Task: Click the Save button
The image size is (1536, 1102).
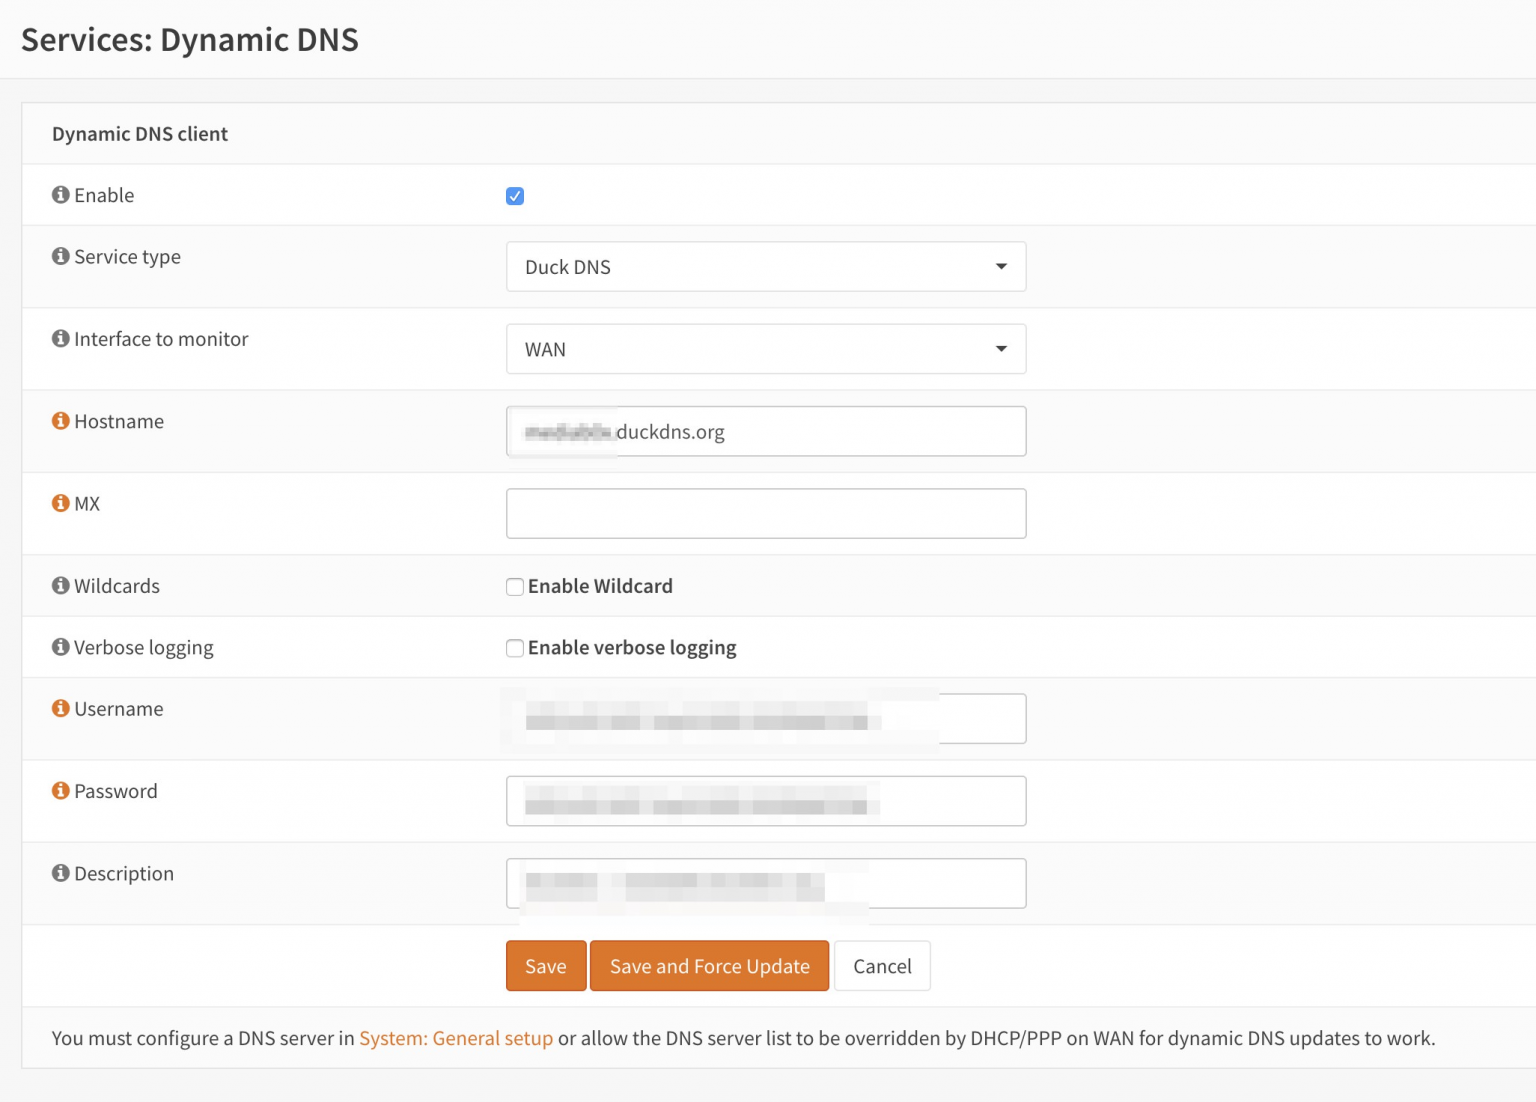Action: pyautogui.click(x=545, y=965)
